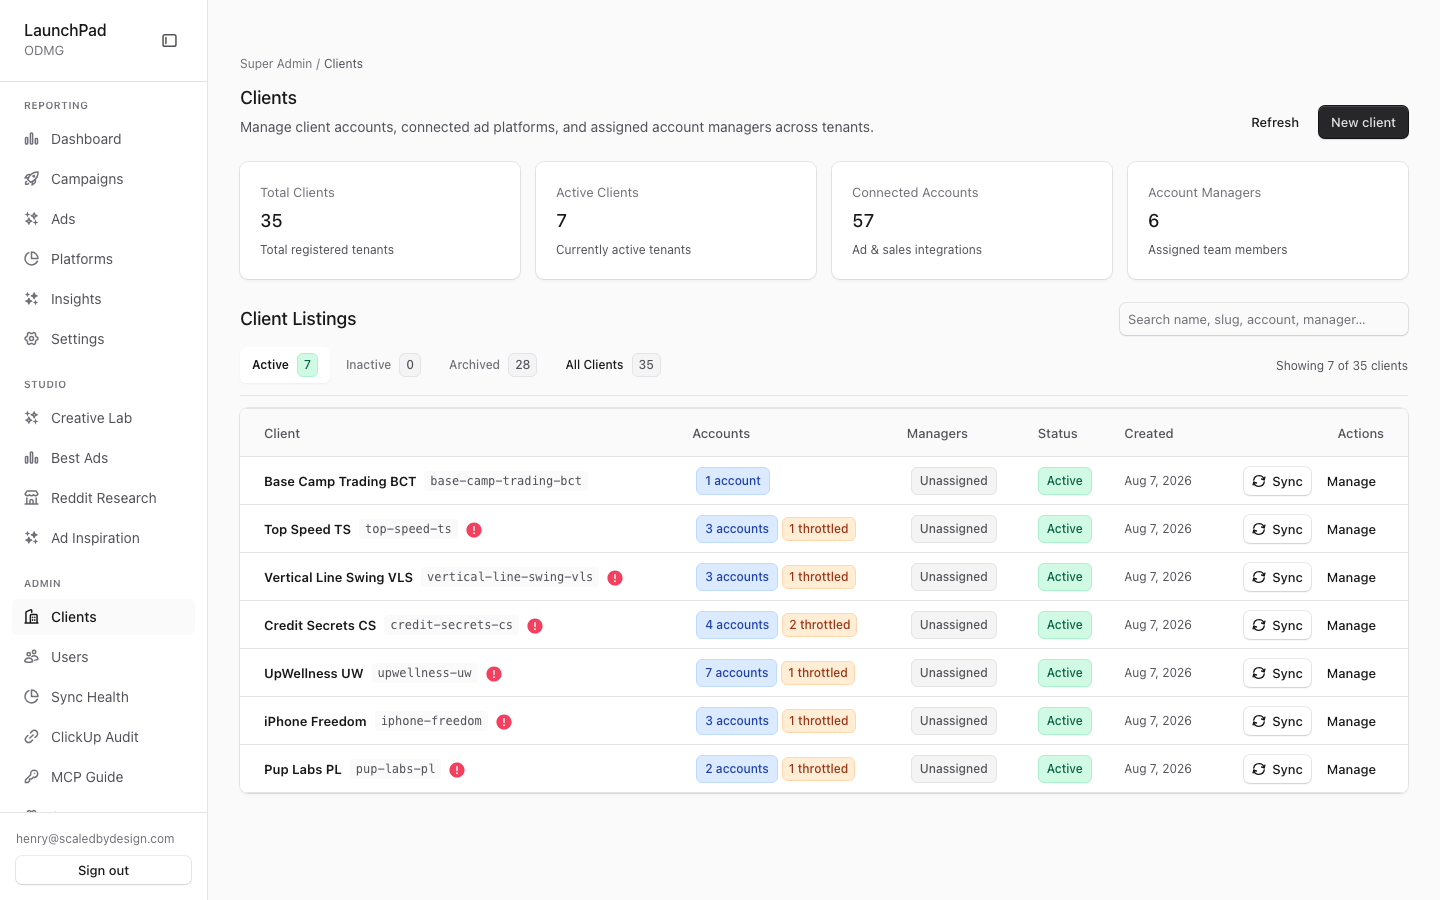The height and width of the screenshot is (900, 1440).
Task: Click the Refresh button
Action: (1275, 122)
